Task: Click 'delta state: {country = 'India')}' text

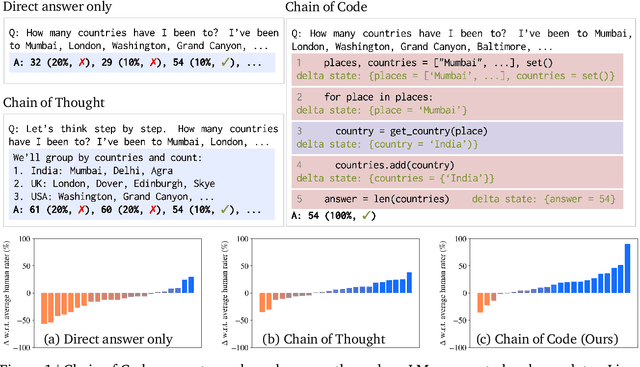Action: click(387, 145)
